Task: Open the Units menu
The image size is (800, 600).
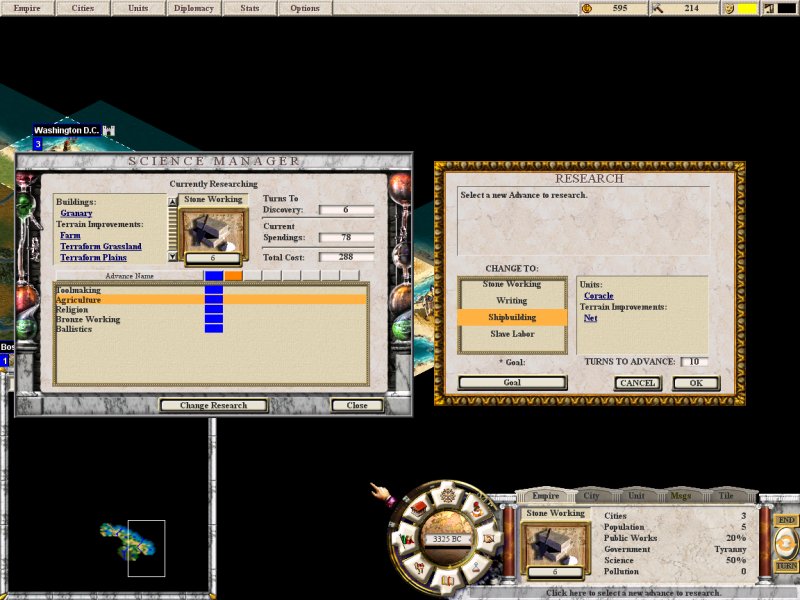Action: pyautogui.click(x=138, y=8)
